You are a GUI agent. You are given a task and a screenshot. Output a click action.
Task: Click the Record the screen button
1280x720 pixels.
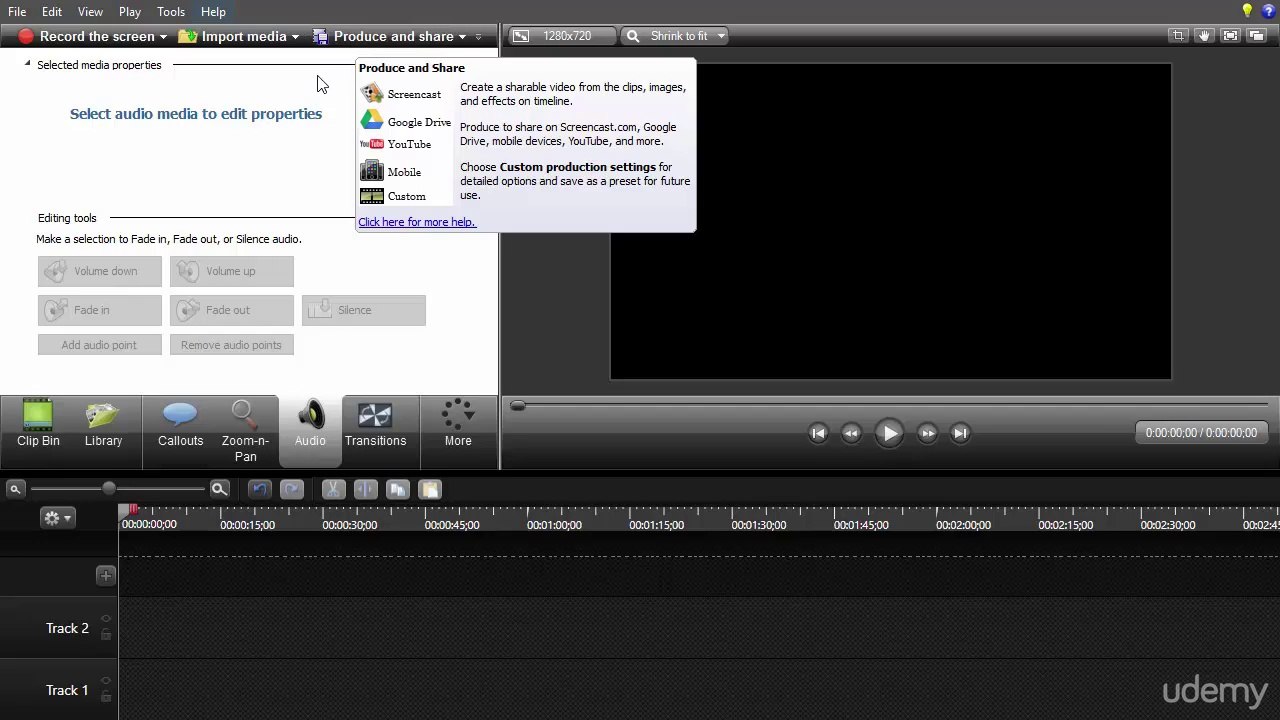coord(87,36)
